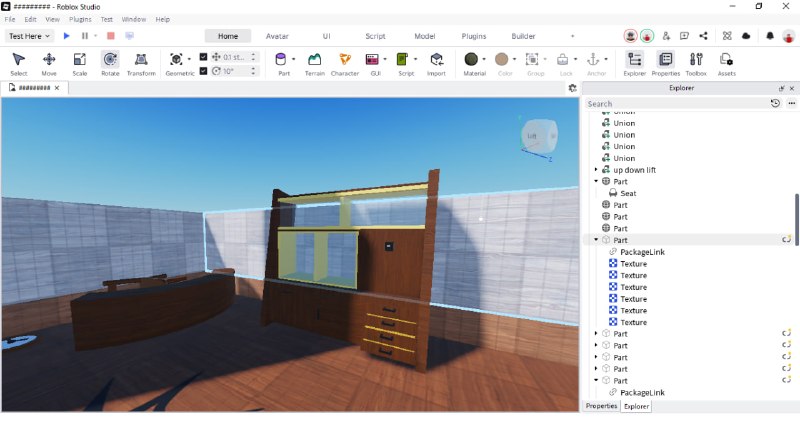Image resolution: width=800 pixels, height=431 pixels.
Task: Open the Assets manager
Action: [727, 64]
